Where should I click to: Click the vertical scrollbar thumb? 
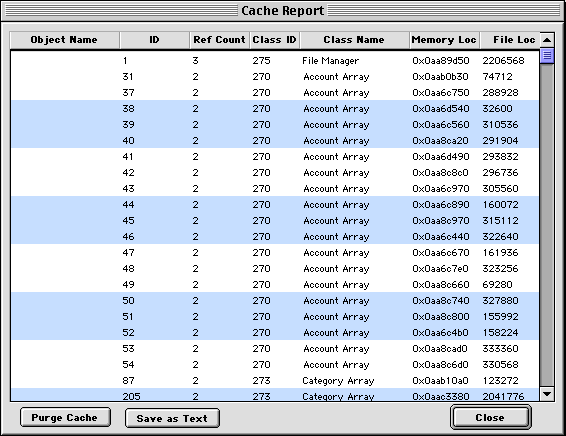547,56
